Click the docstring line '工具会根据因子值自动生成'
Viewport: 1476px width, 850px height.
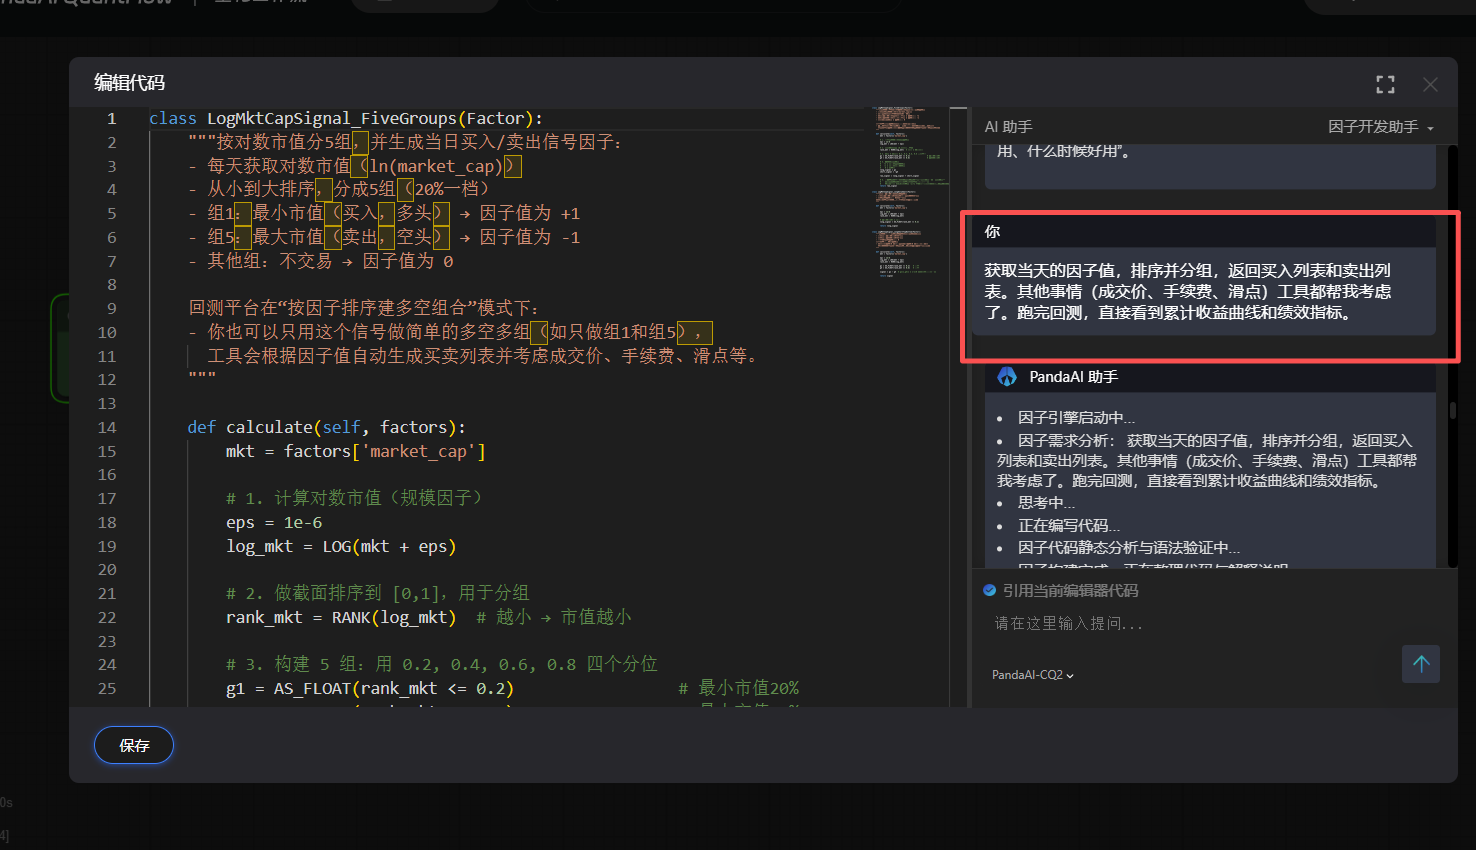pyautogui.click(x=482, y=357)
